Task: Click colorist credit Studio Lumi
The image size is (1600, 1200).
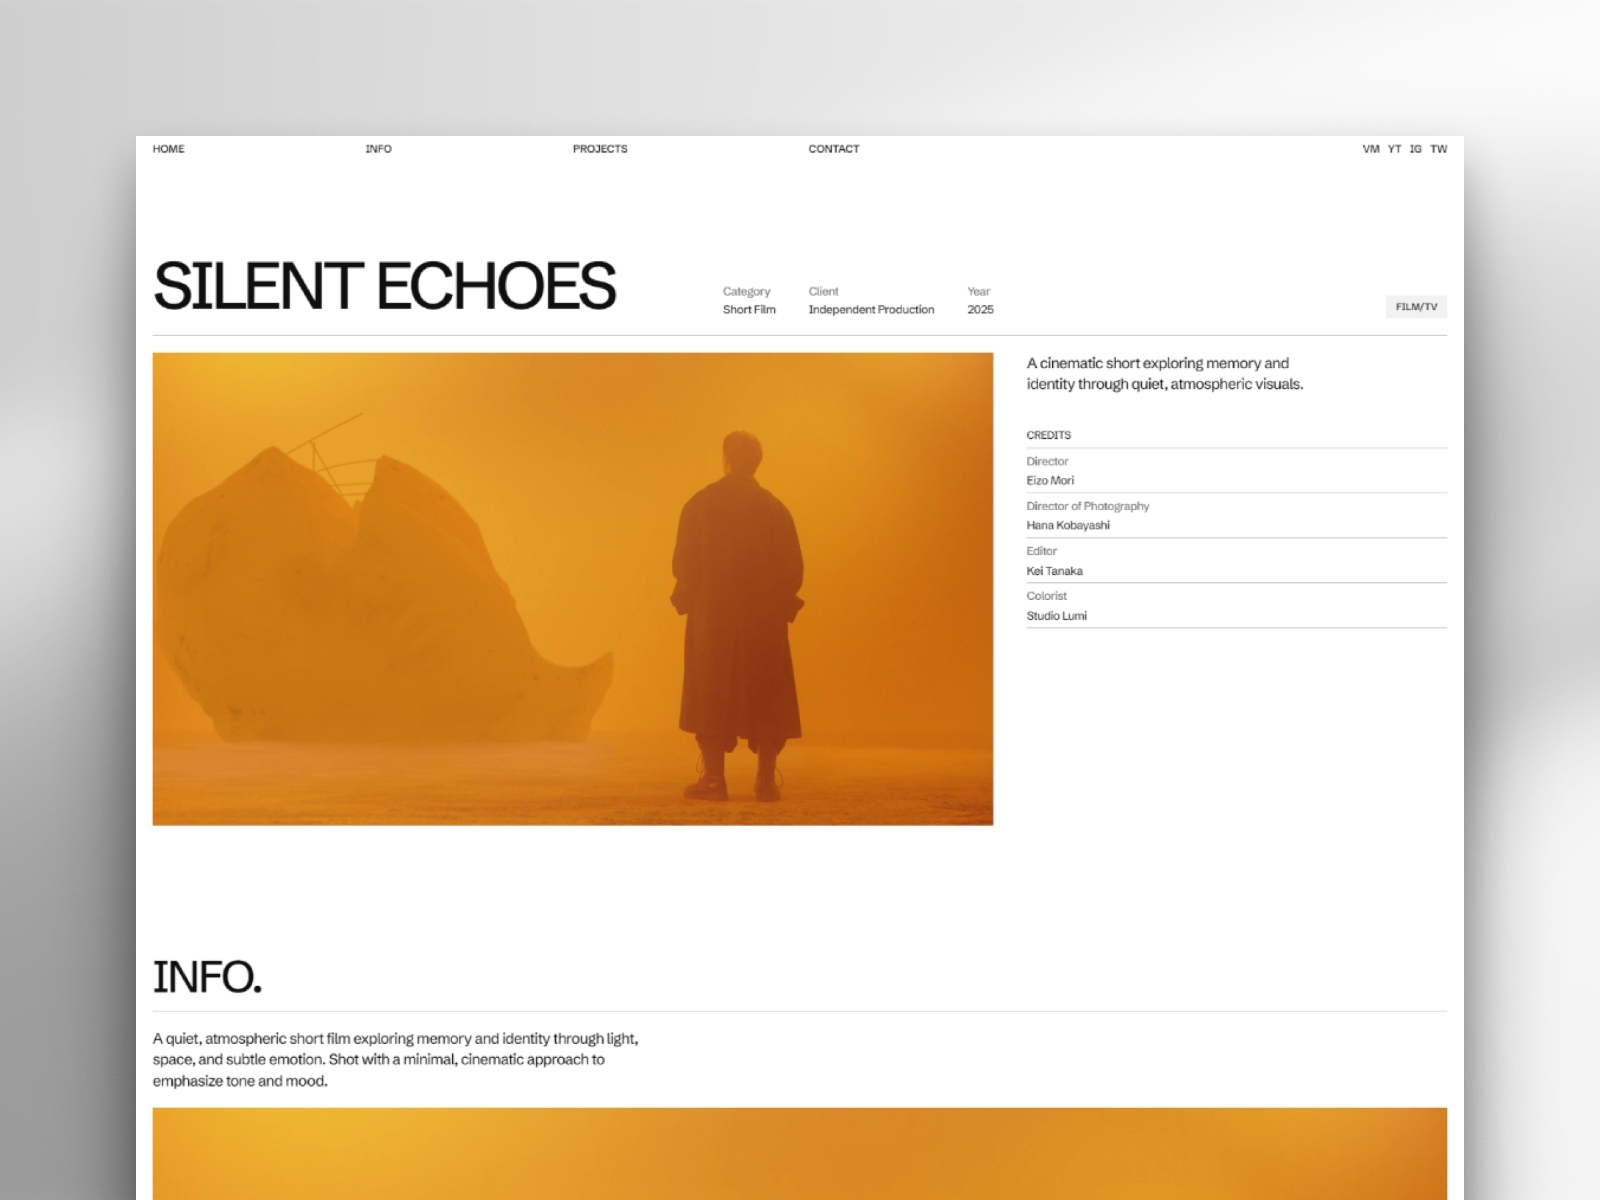Action: [x=1056, y=615]
